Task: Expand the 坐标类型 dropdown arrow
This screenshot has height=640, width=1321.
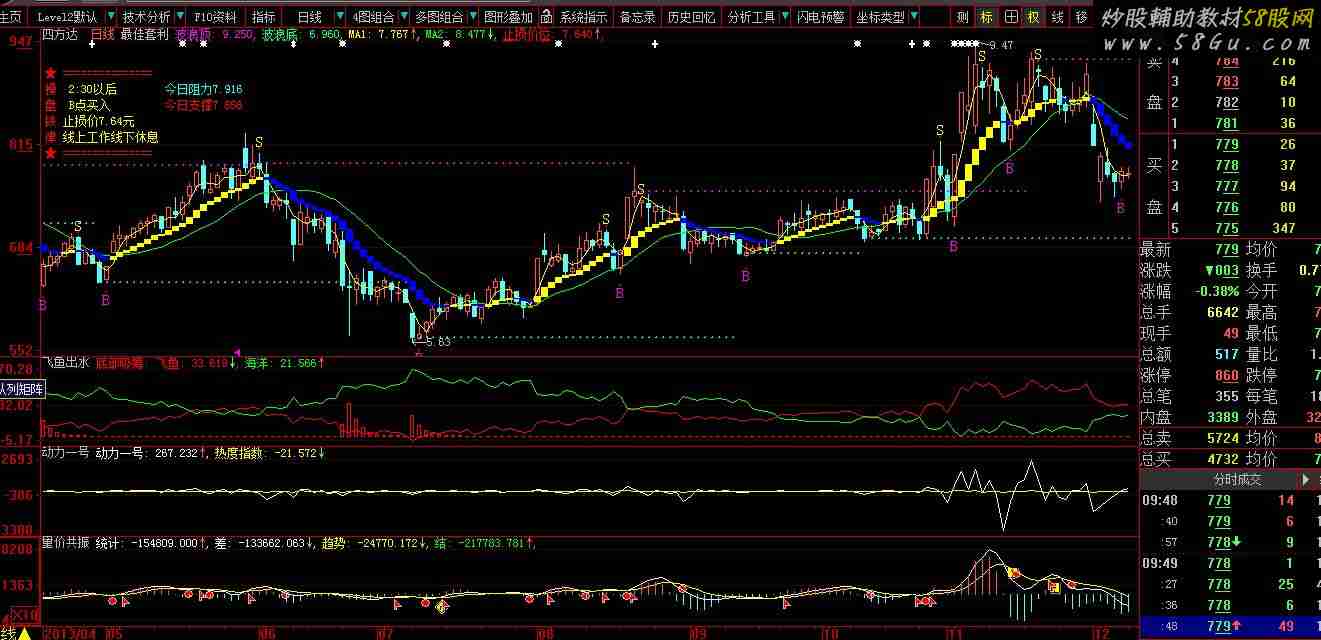Action: click(913, 17)
